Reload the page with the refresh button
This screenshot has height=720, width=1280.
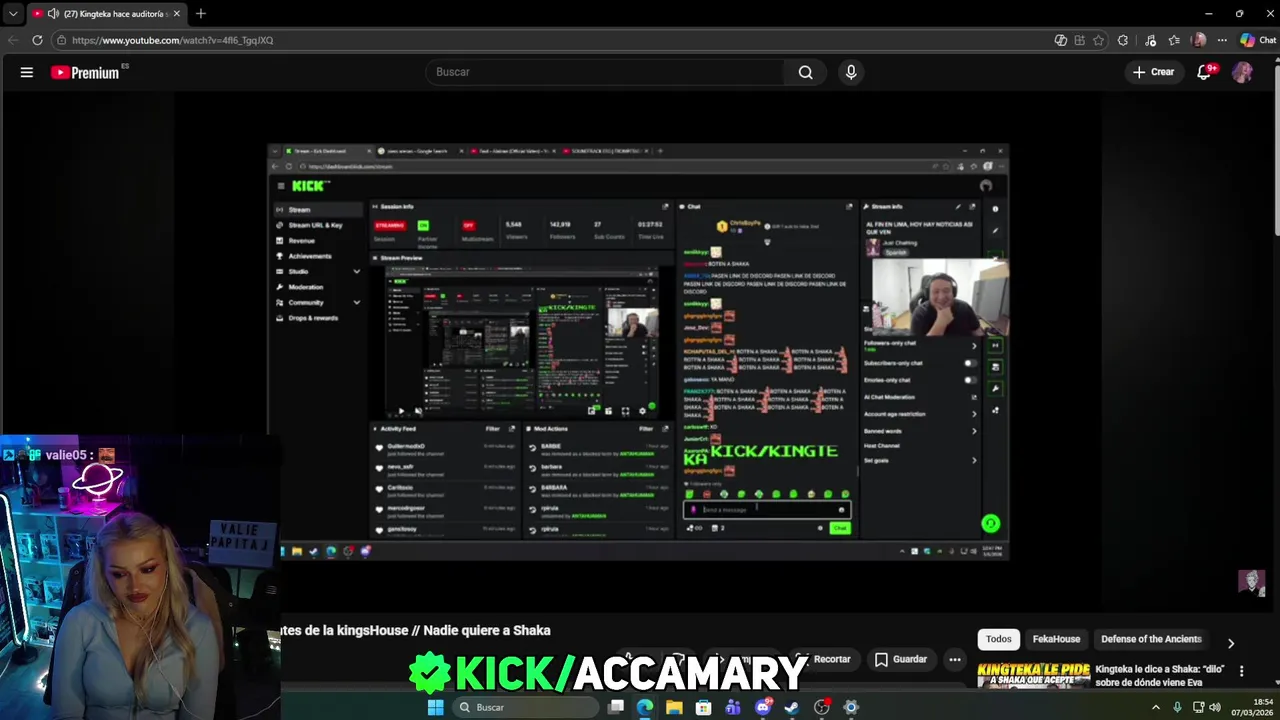37,40
